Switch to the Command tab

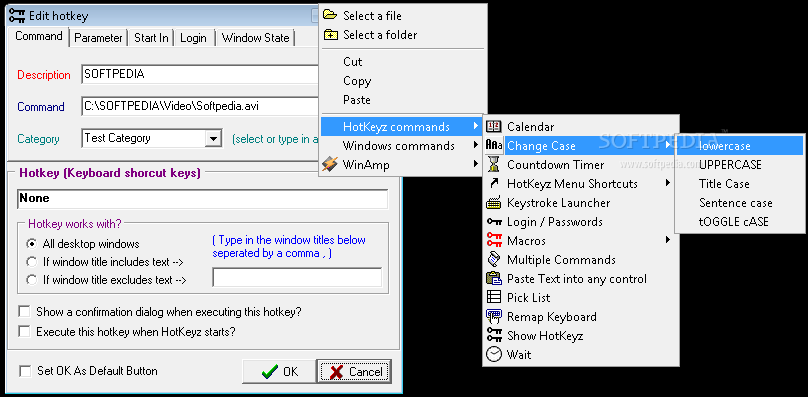click(x=39, y=36)
